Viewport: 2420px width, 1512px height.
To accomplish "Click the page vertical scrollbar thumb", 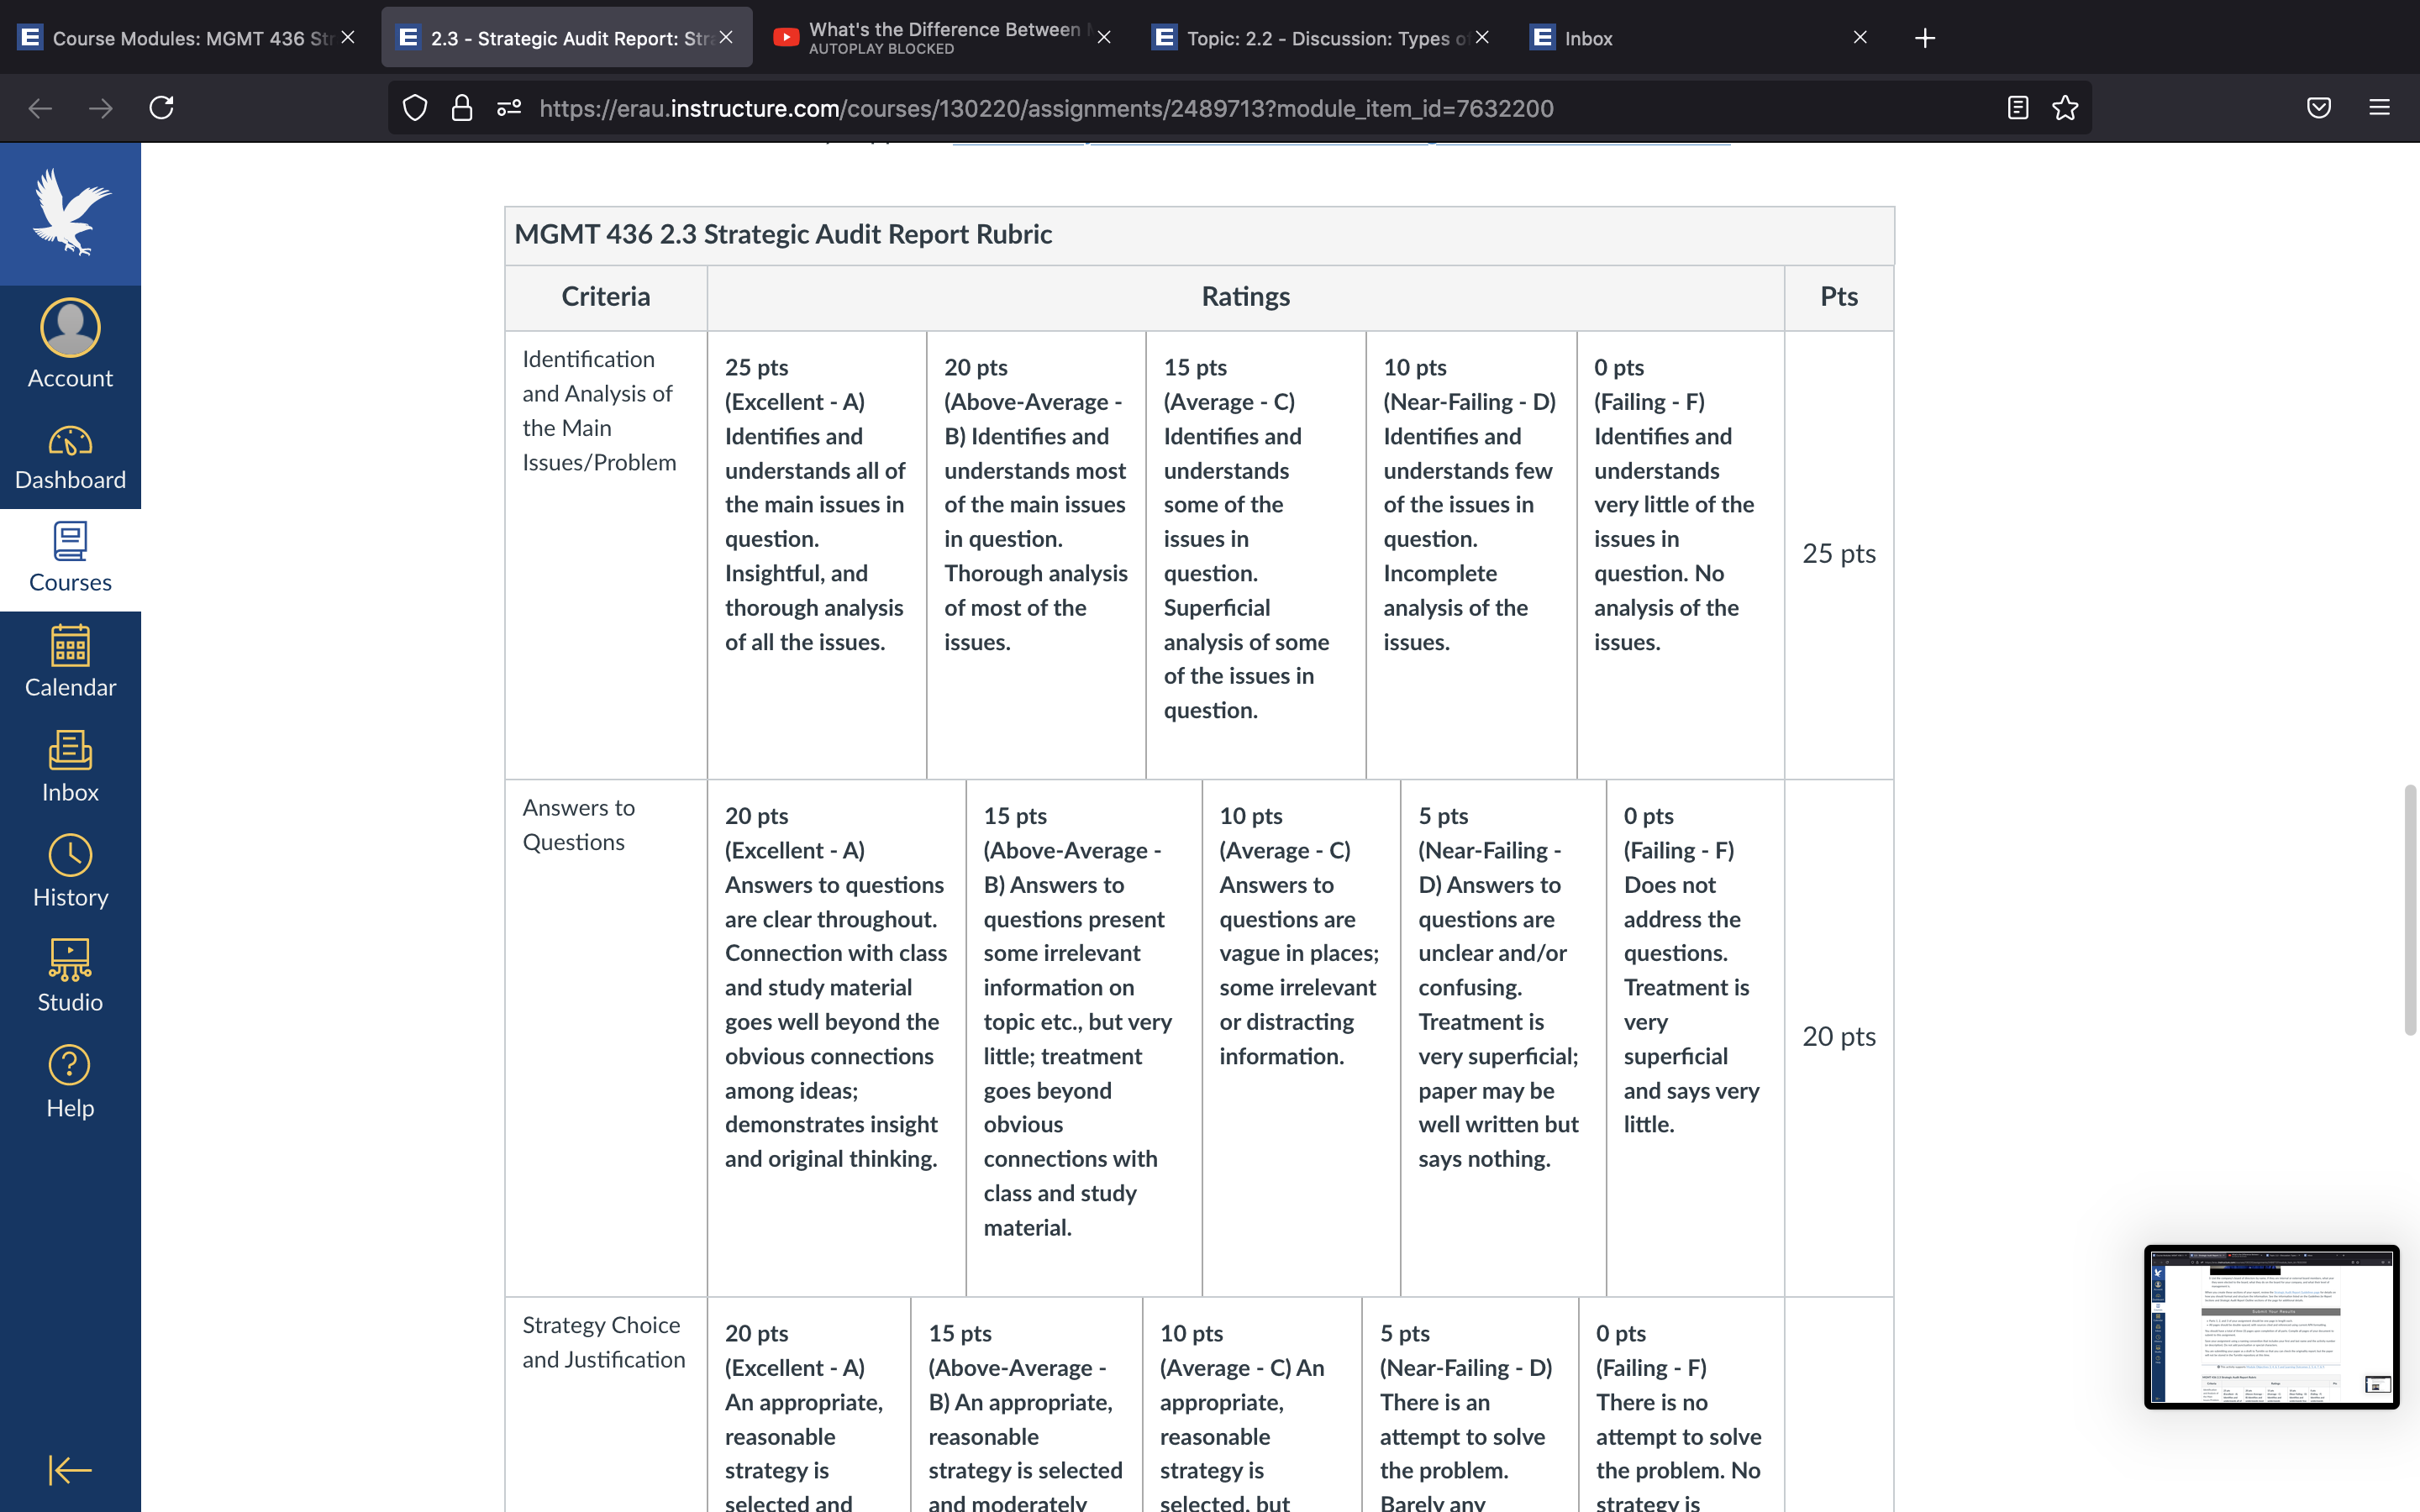I will point(2411,910).
